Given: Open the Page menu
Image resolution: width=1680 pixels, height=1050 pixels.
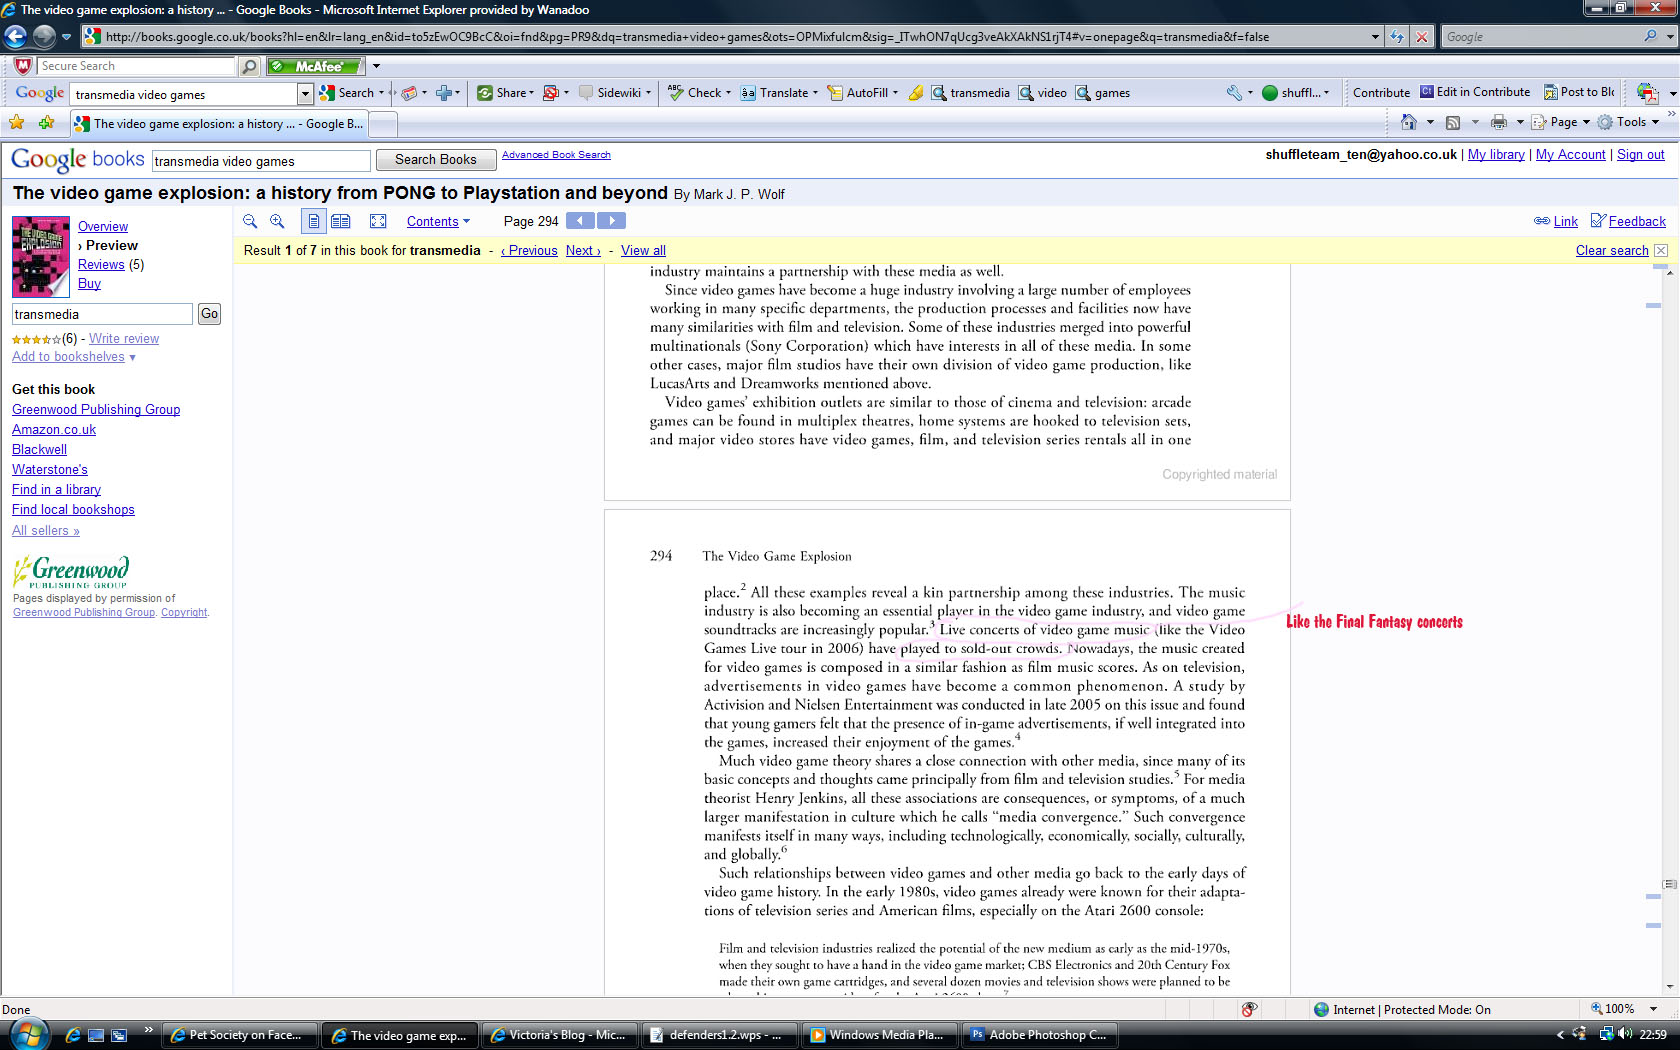Looking at the screenshot, I should [1560, 122].
